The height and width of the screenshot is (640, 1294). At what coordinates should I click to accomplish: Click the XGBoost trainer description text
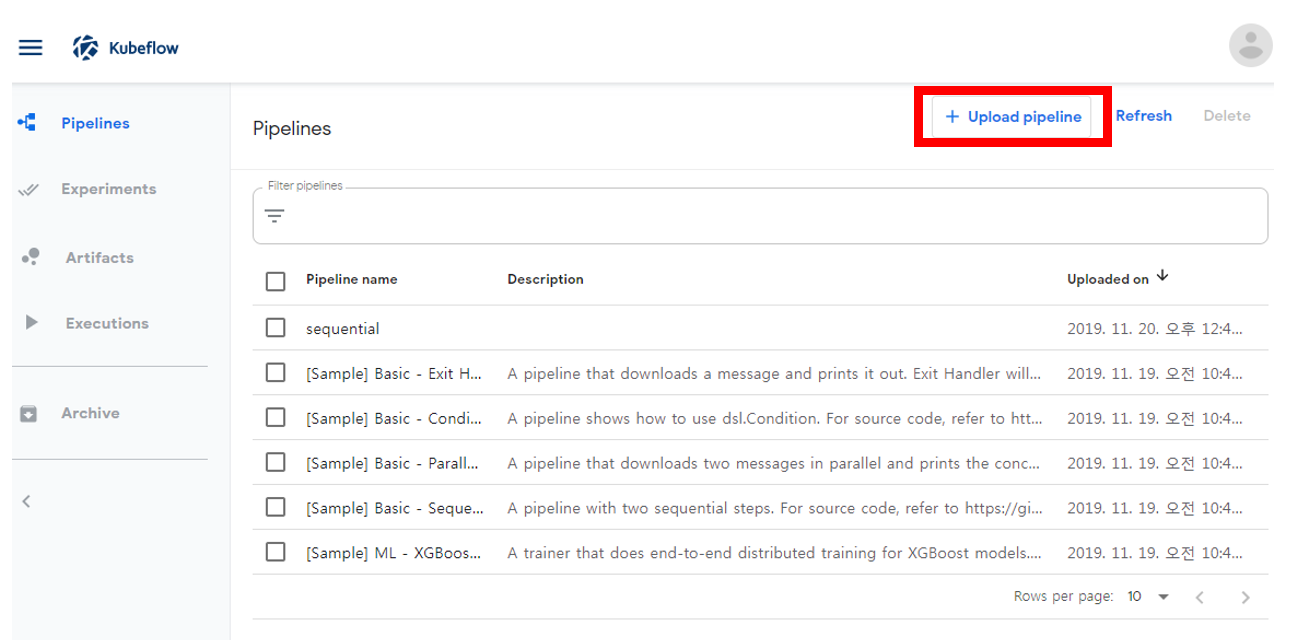pyautogui.click(x=775, y=553)
